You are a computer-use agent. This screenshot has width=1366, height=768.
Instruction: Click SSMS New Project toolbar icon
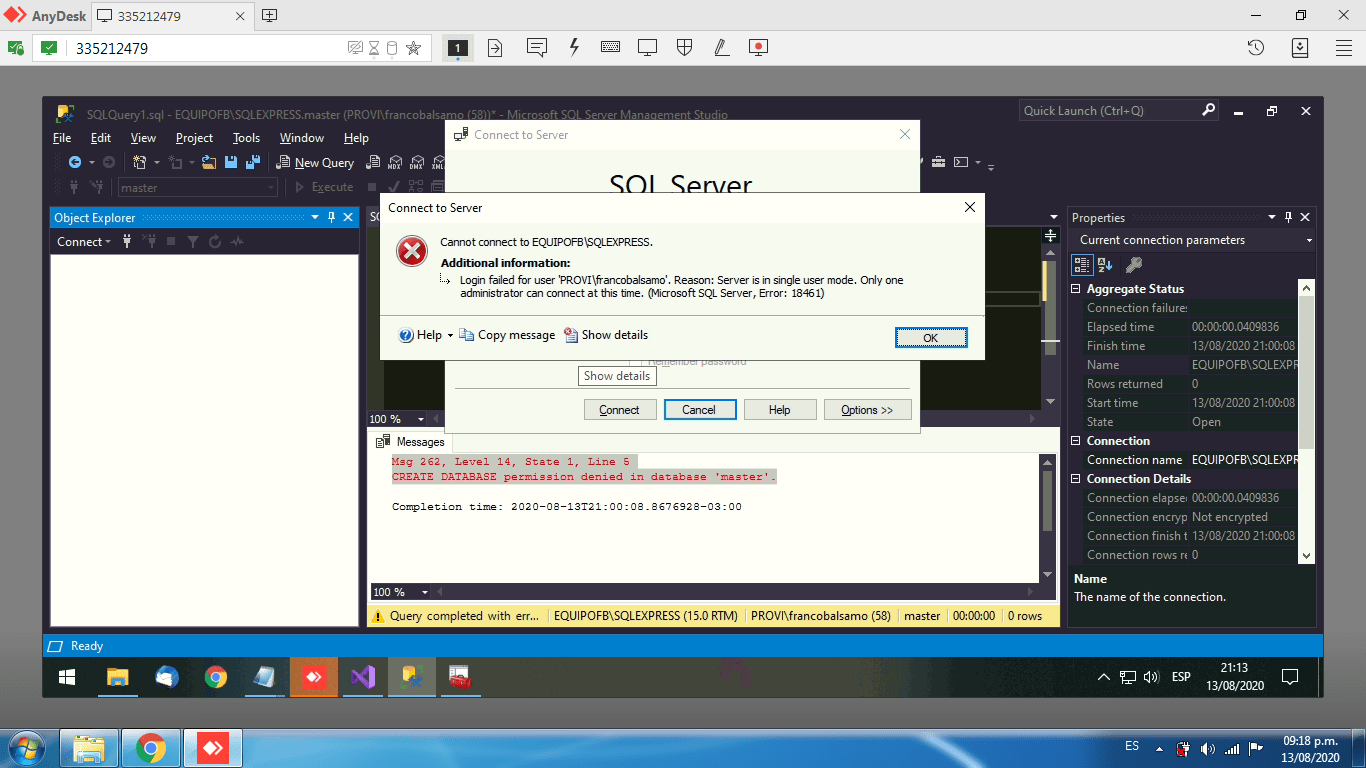(x=140, y=162)
